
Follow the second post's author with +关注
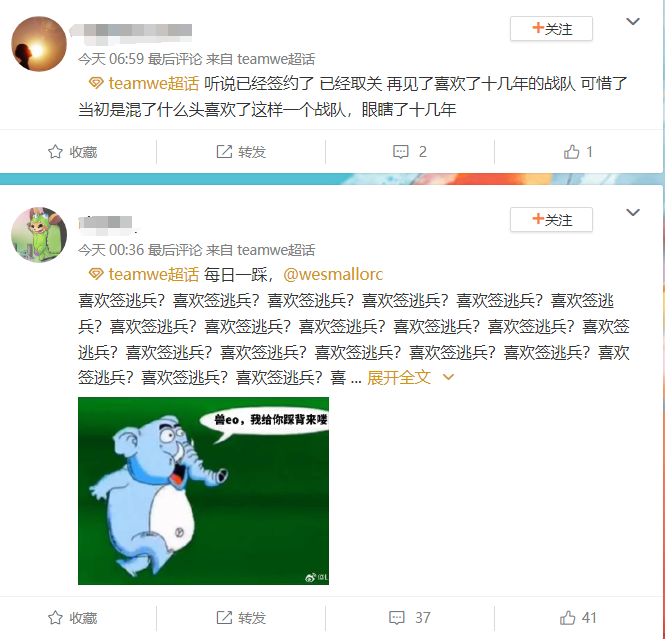pos(551,219)
